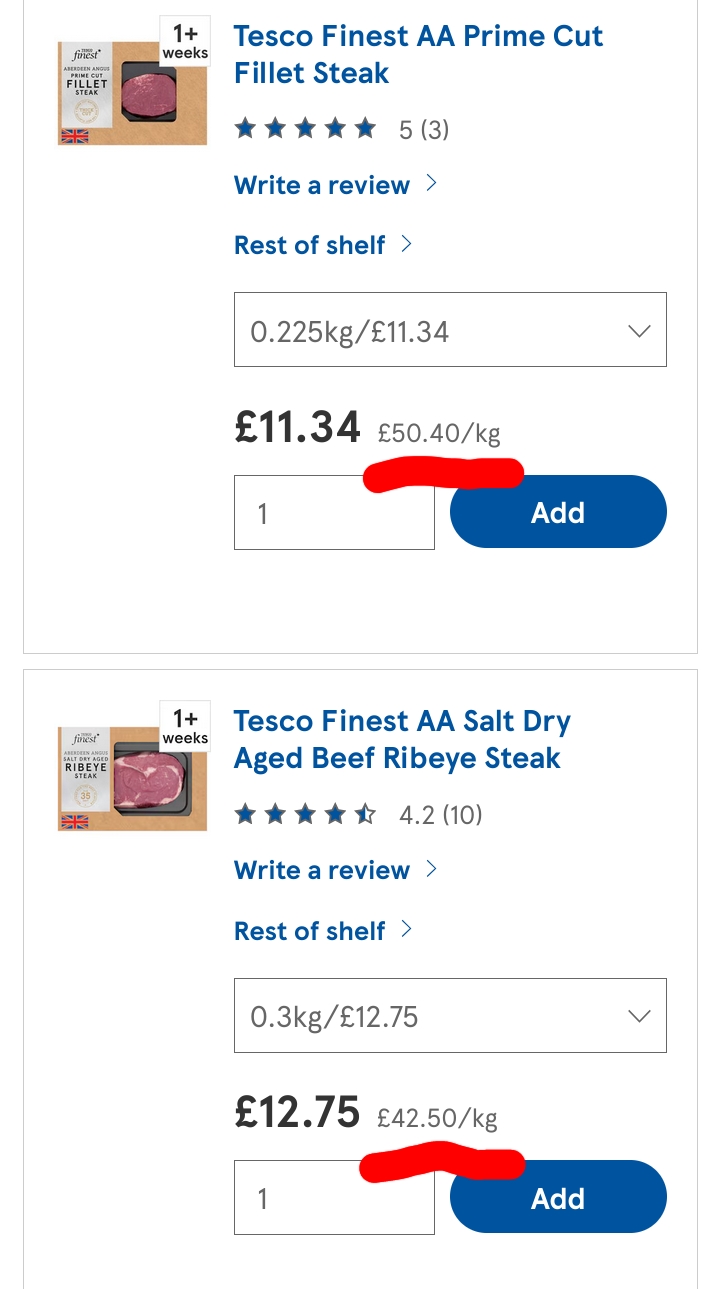Click the Fillet Steak five-star rating
The height and width of the screenshot is (1289, 720).
[305, 129]
